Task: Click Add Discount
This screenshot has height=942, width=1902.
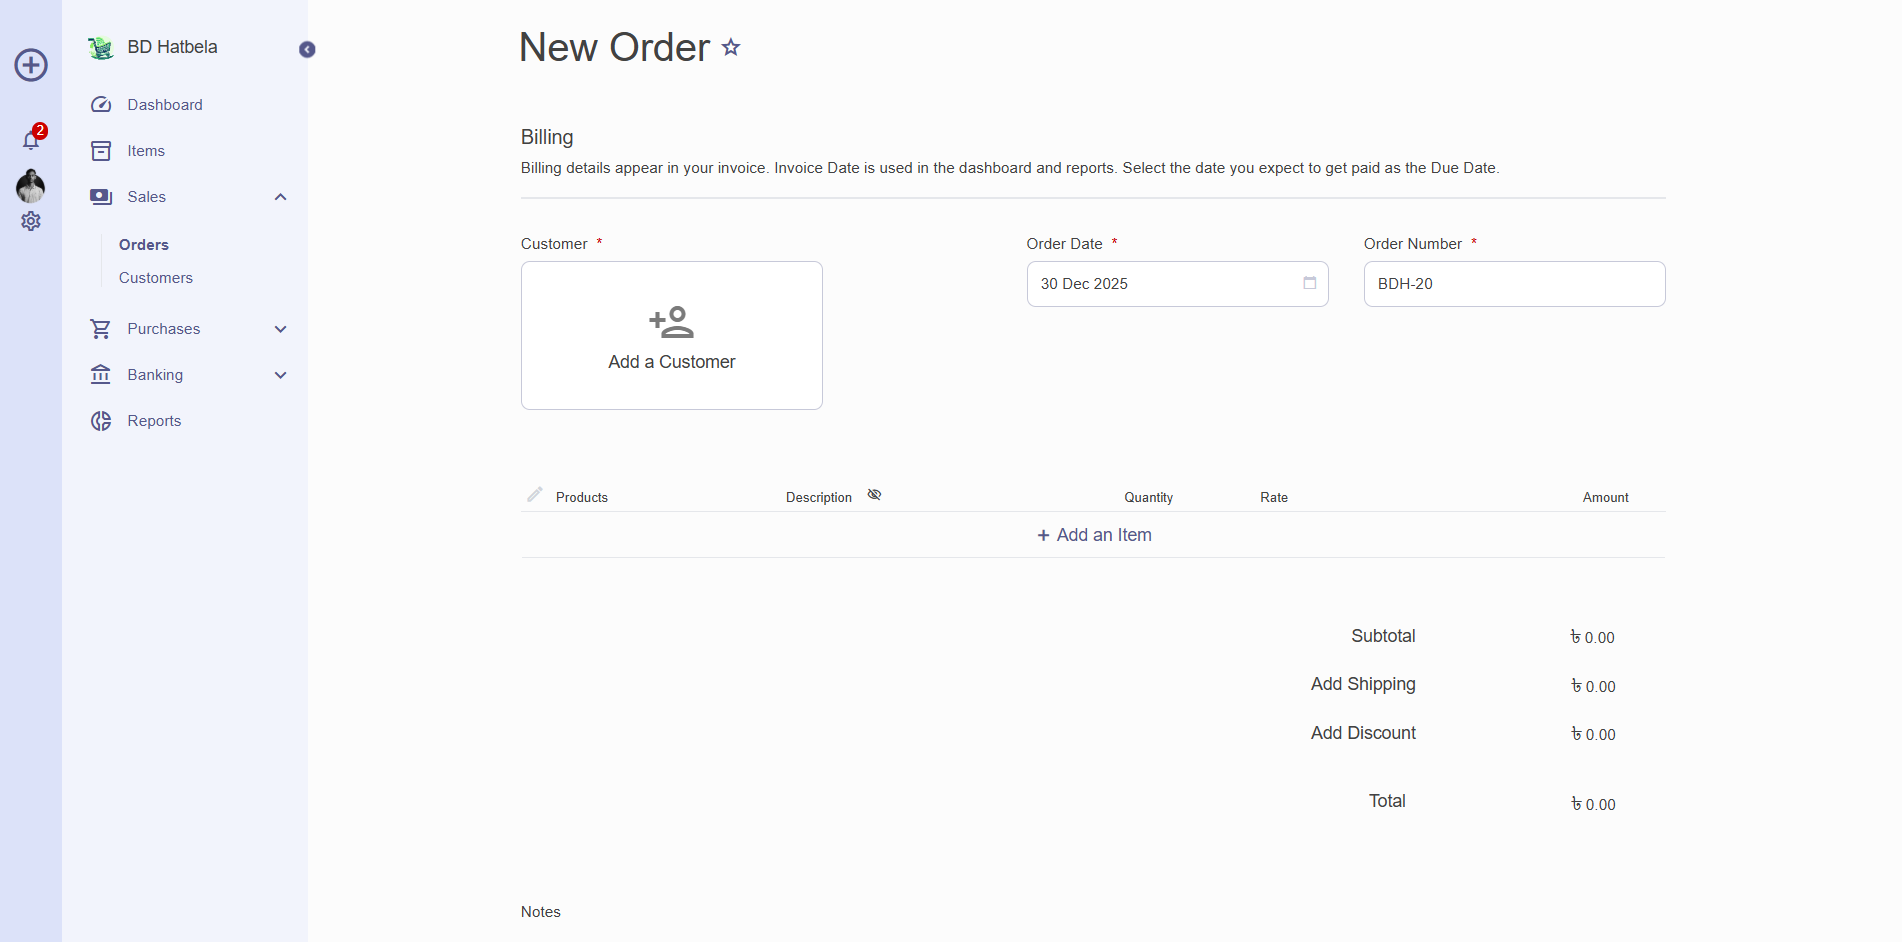Action: pos(1363,733)
